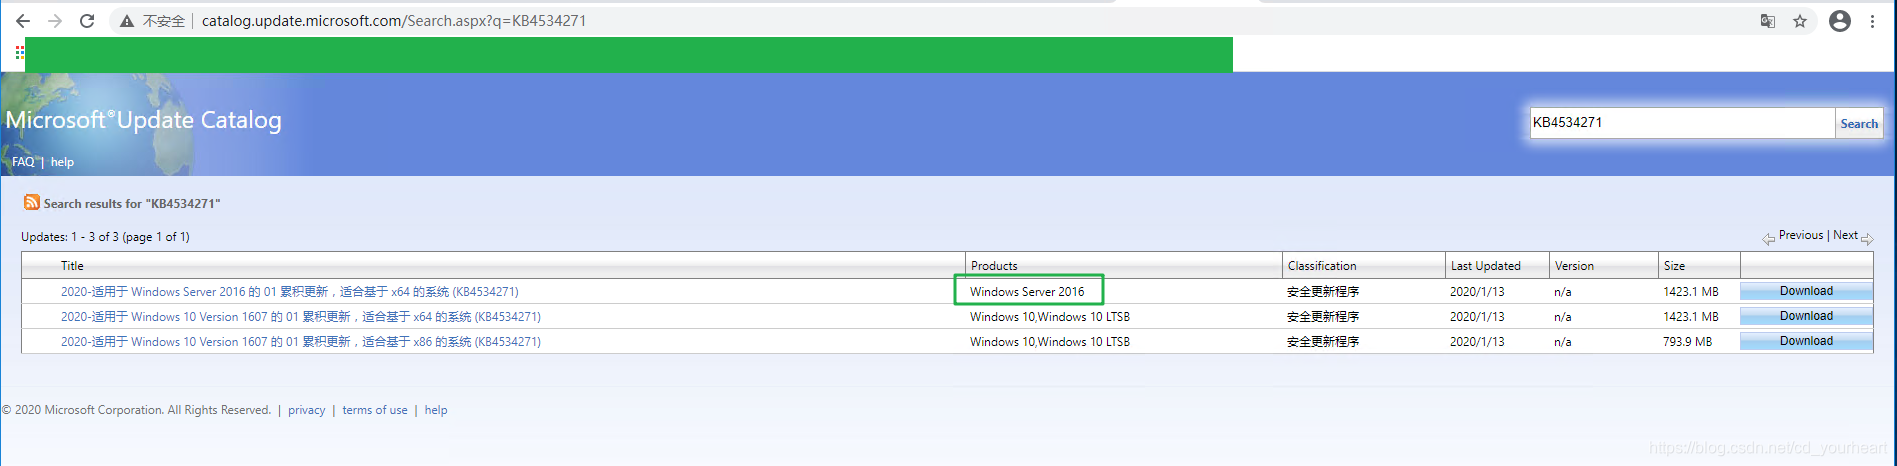Go back using browser back arrow
1897x466 pixels.
pos(22,21)
